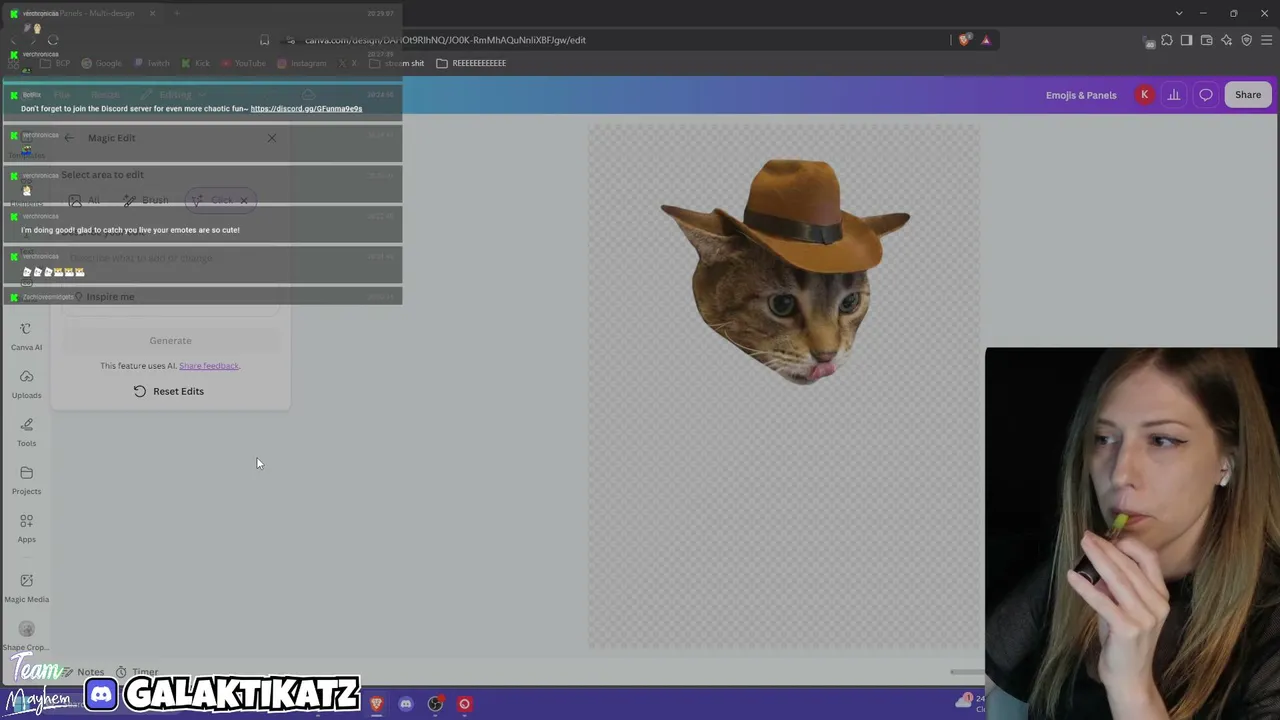Open the Instagram bookmark
Image resolution: width=1280 pixels, height=720 pixels.
pyautogui.click(x=302, y=63)
